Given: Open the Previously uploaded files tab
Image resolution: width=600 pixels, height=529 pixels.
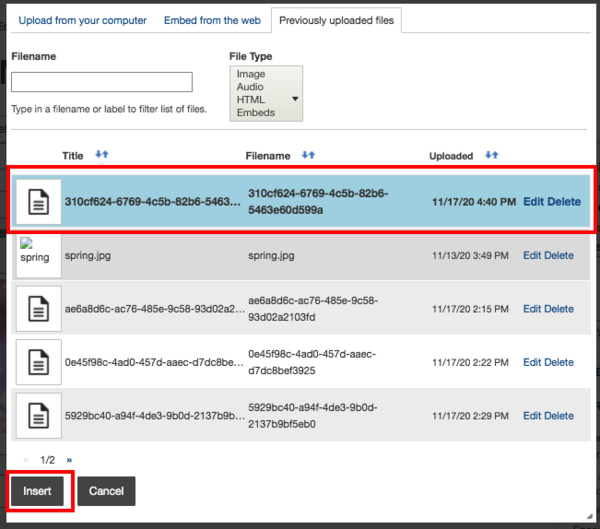Looking at the screenshot, I should coord(336,20).
